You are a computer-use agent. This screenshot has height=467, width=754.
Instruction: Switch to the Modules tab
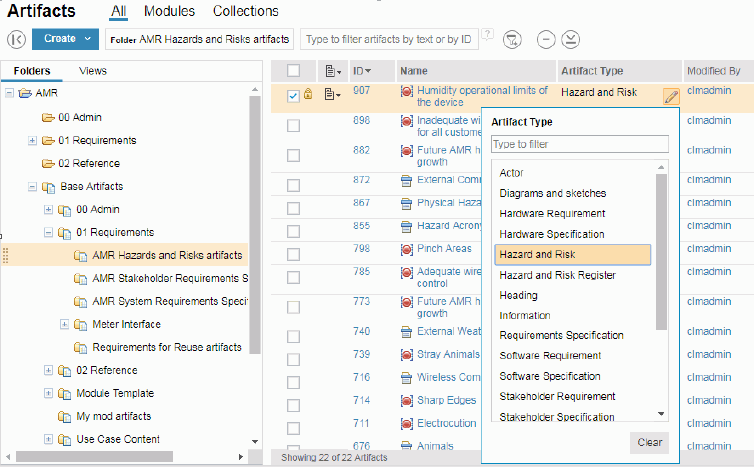[x=169, y=11]
